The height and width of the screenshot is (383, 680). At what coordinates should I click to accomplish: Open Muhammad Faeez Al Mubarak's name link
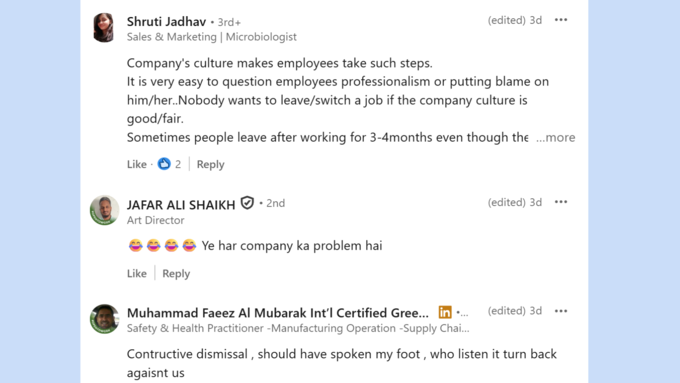click(x=278, y=313)
